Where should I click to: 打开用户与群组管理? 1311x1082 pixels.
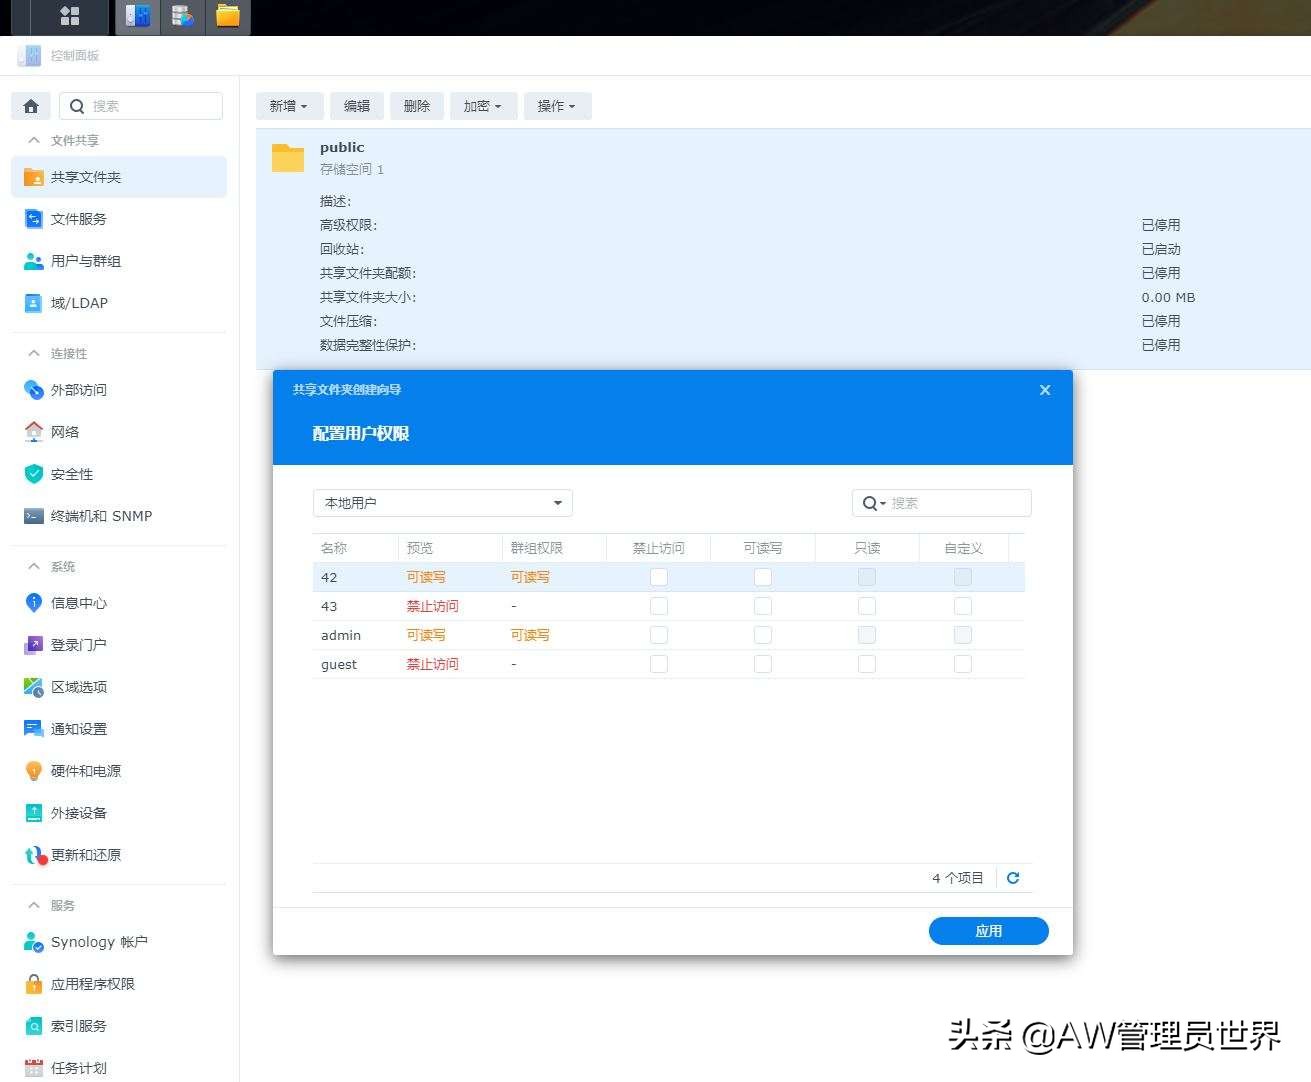coord(84,261)
